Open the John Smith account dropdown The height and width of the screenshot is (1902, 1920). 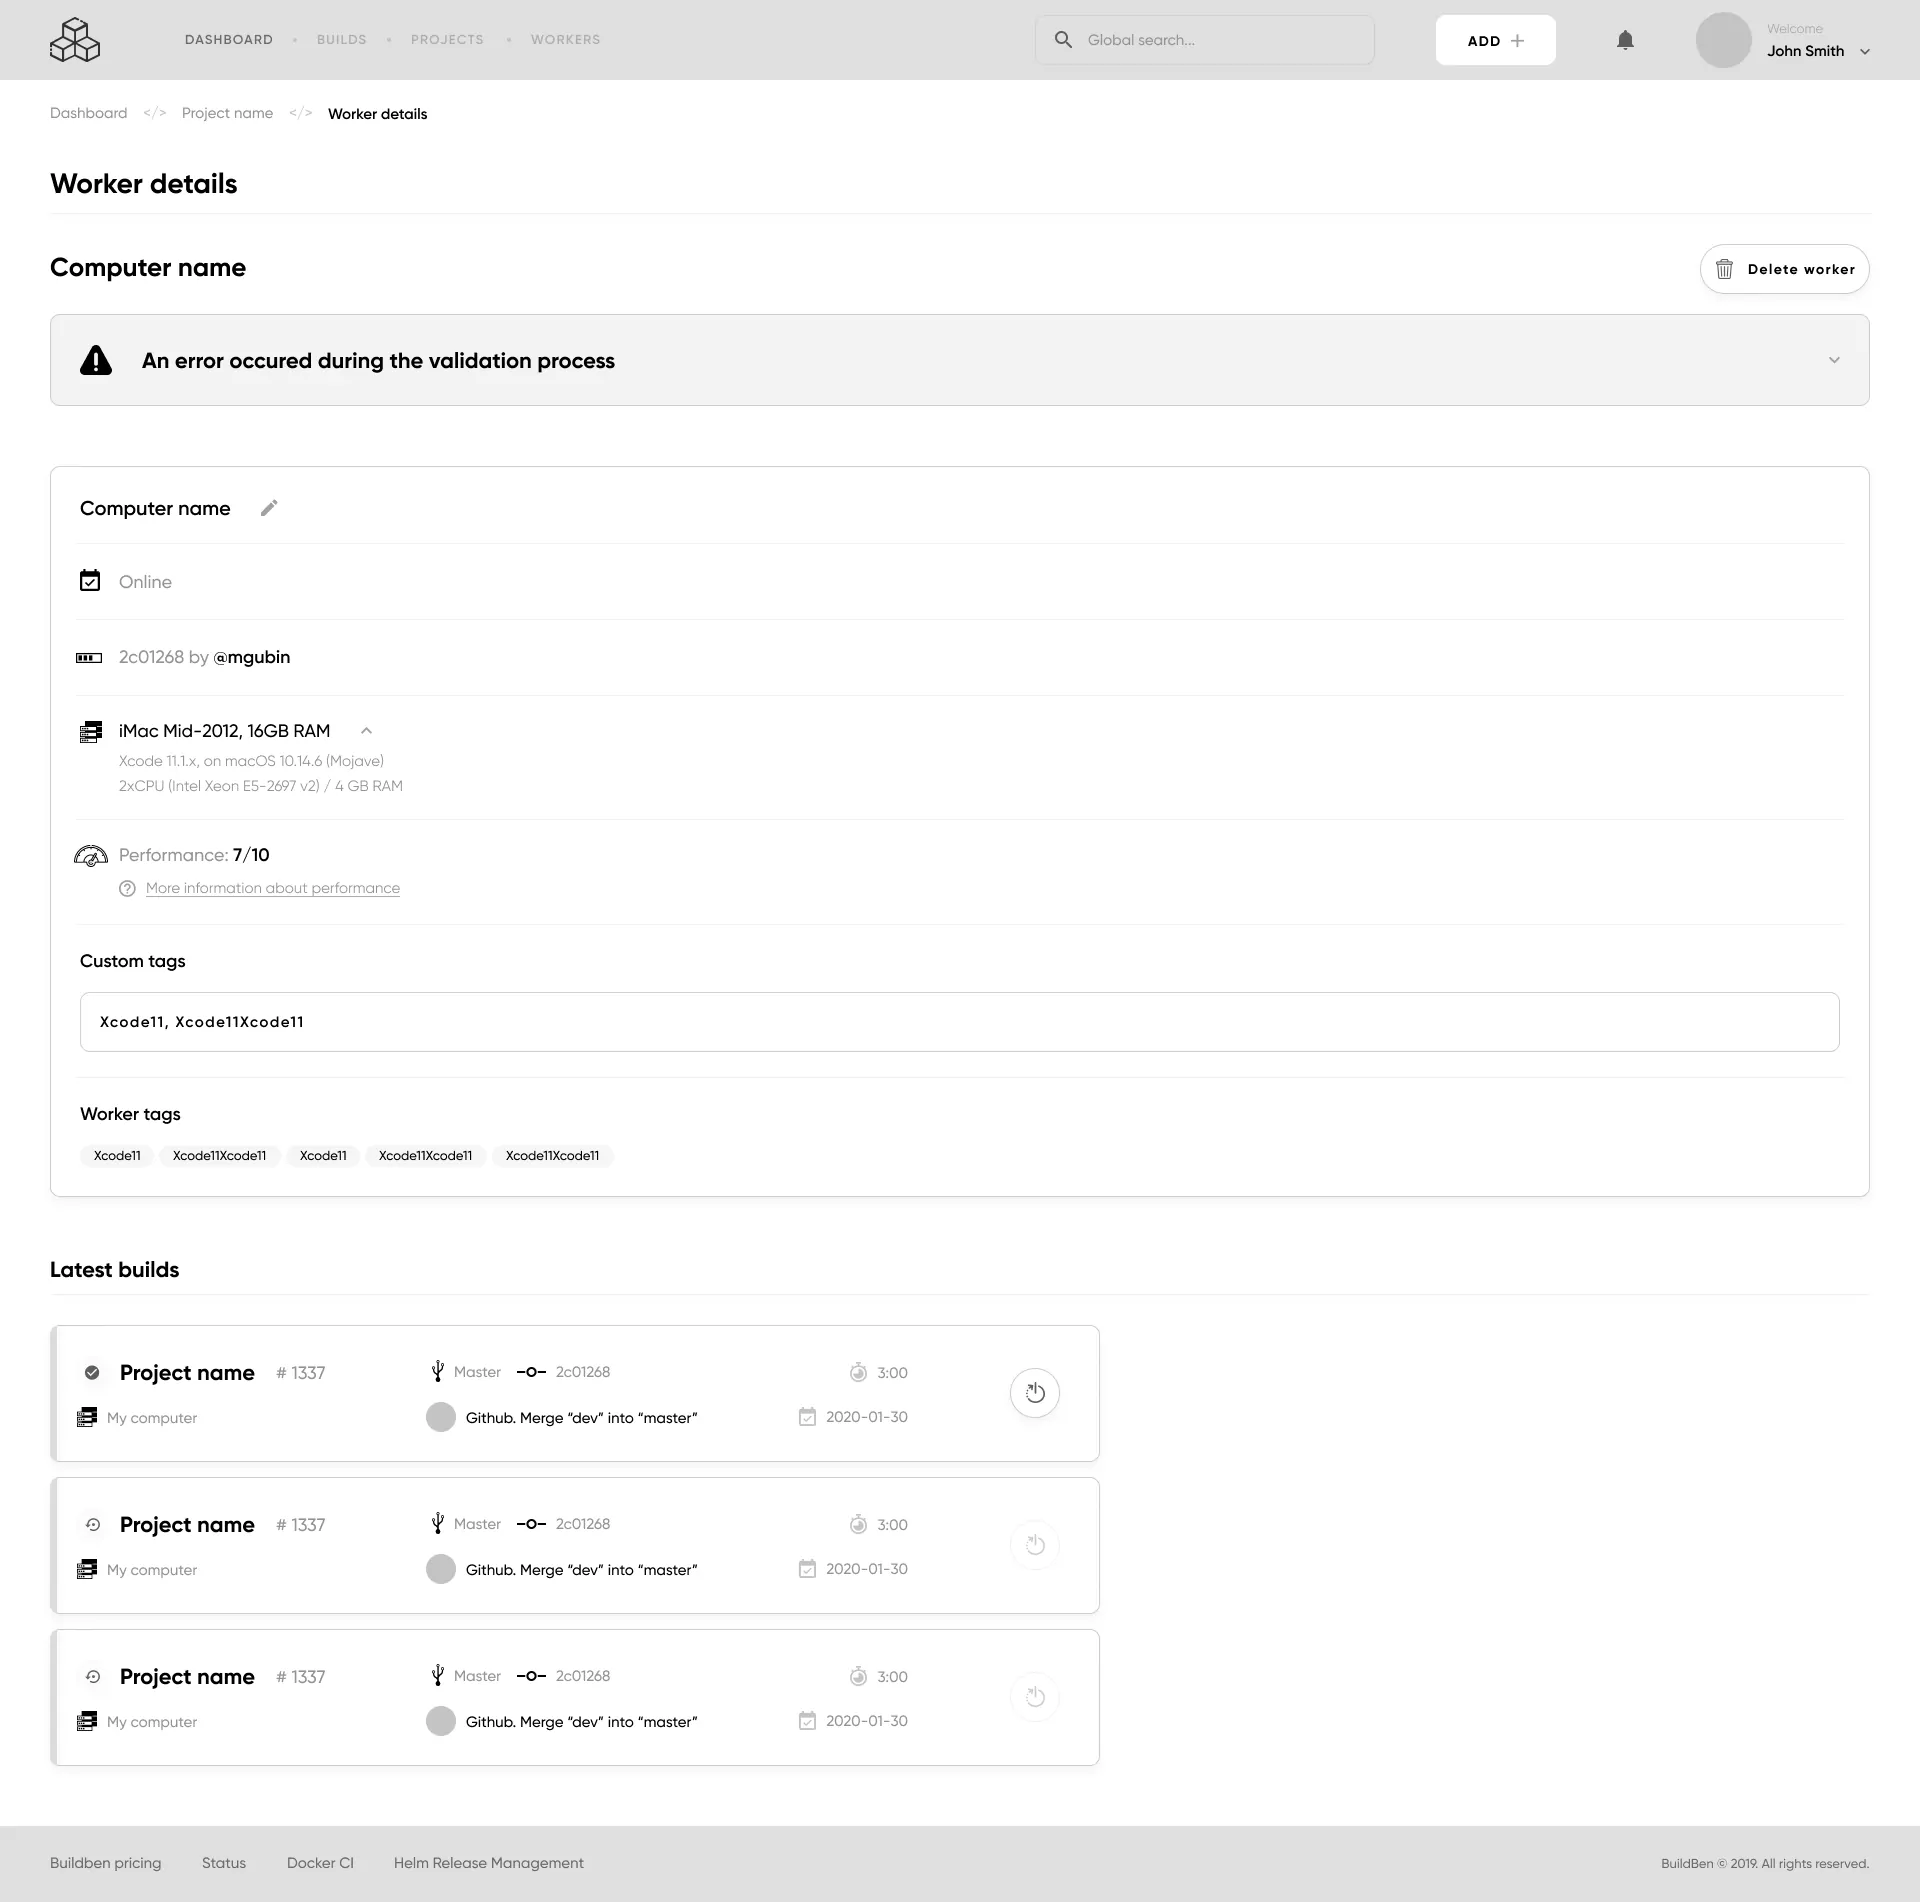(1816, 51)
